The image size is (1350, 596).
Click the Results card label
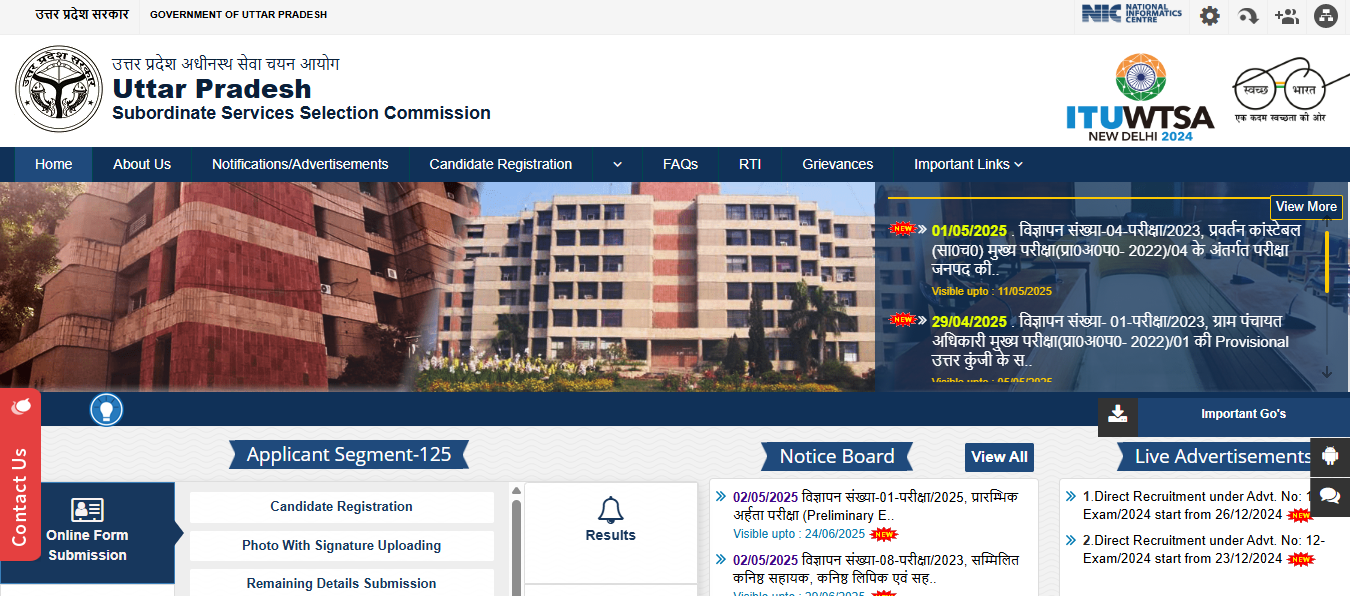[611, 535]
